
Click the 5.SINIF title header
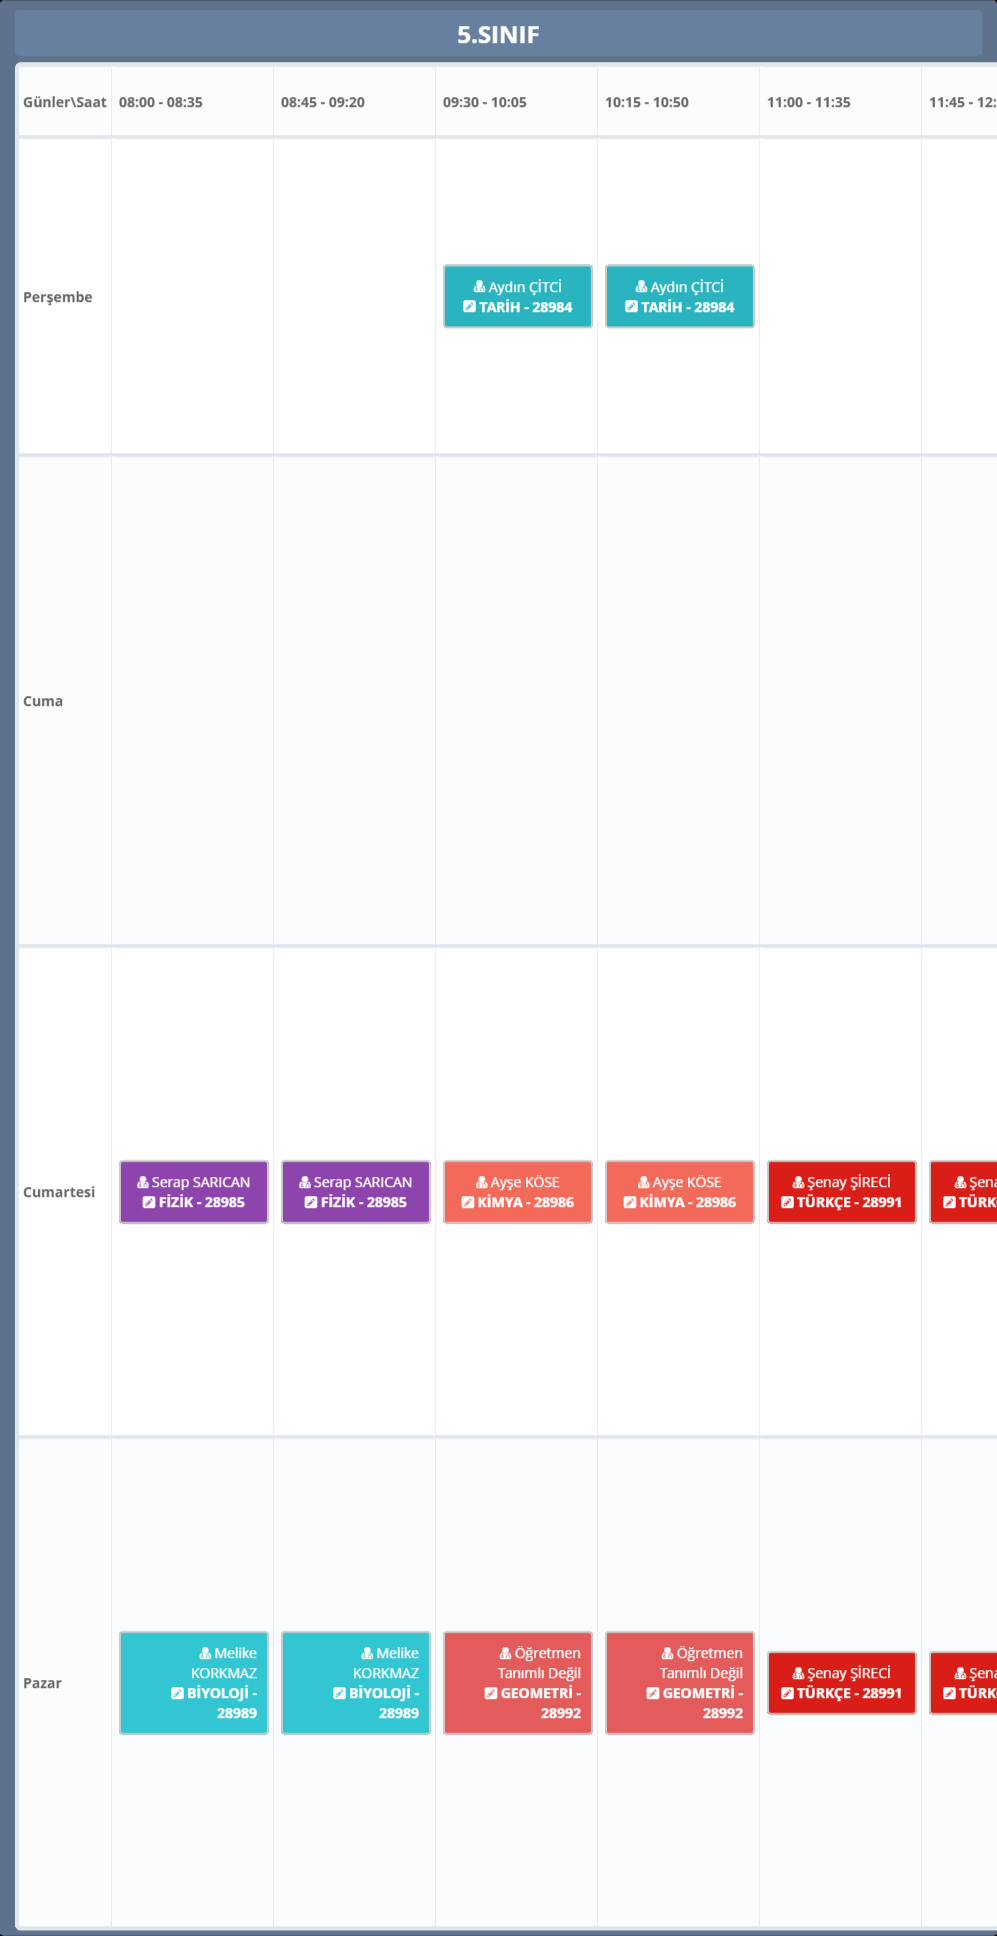[498, 35]
